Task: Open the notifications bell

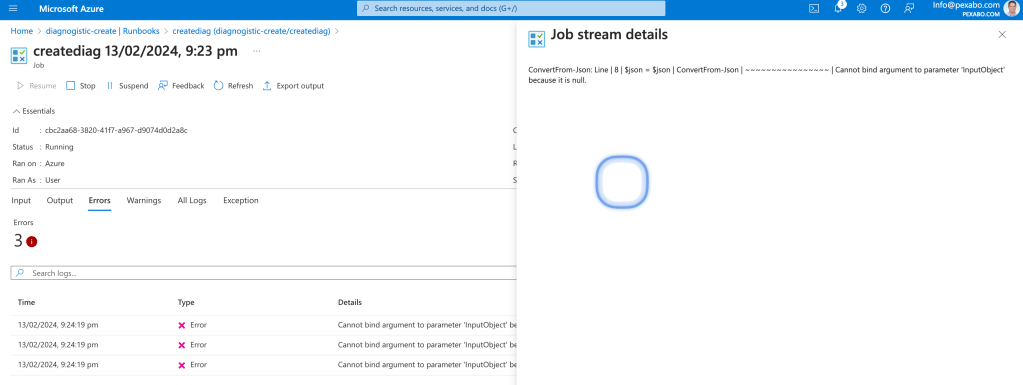Action: 838,8
